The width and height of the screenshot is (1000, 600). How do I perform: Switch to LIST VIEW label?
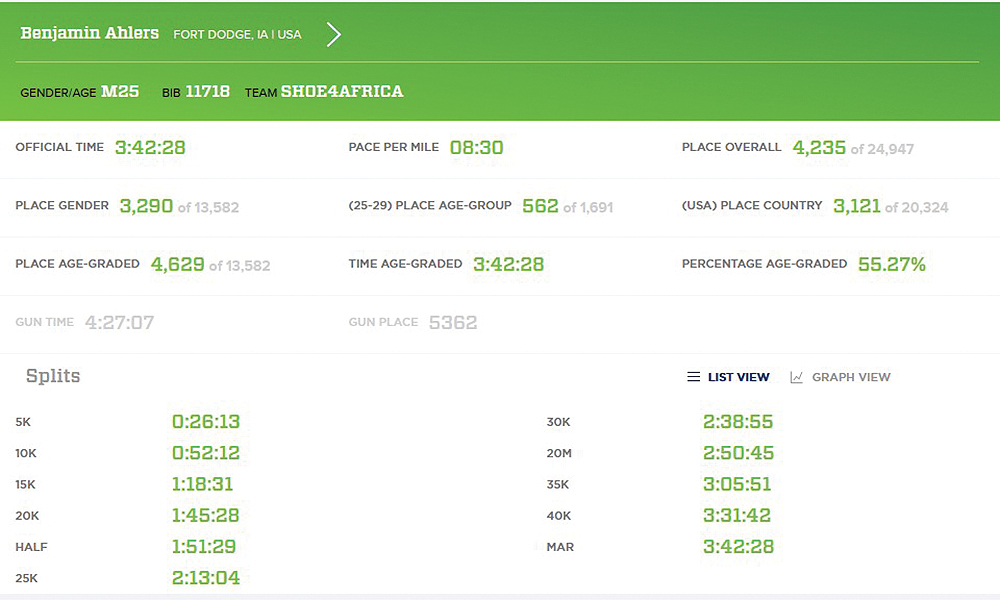click(x=738, y=377)
